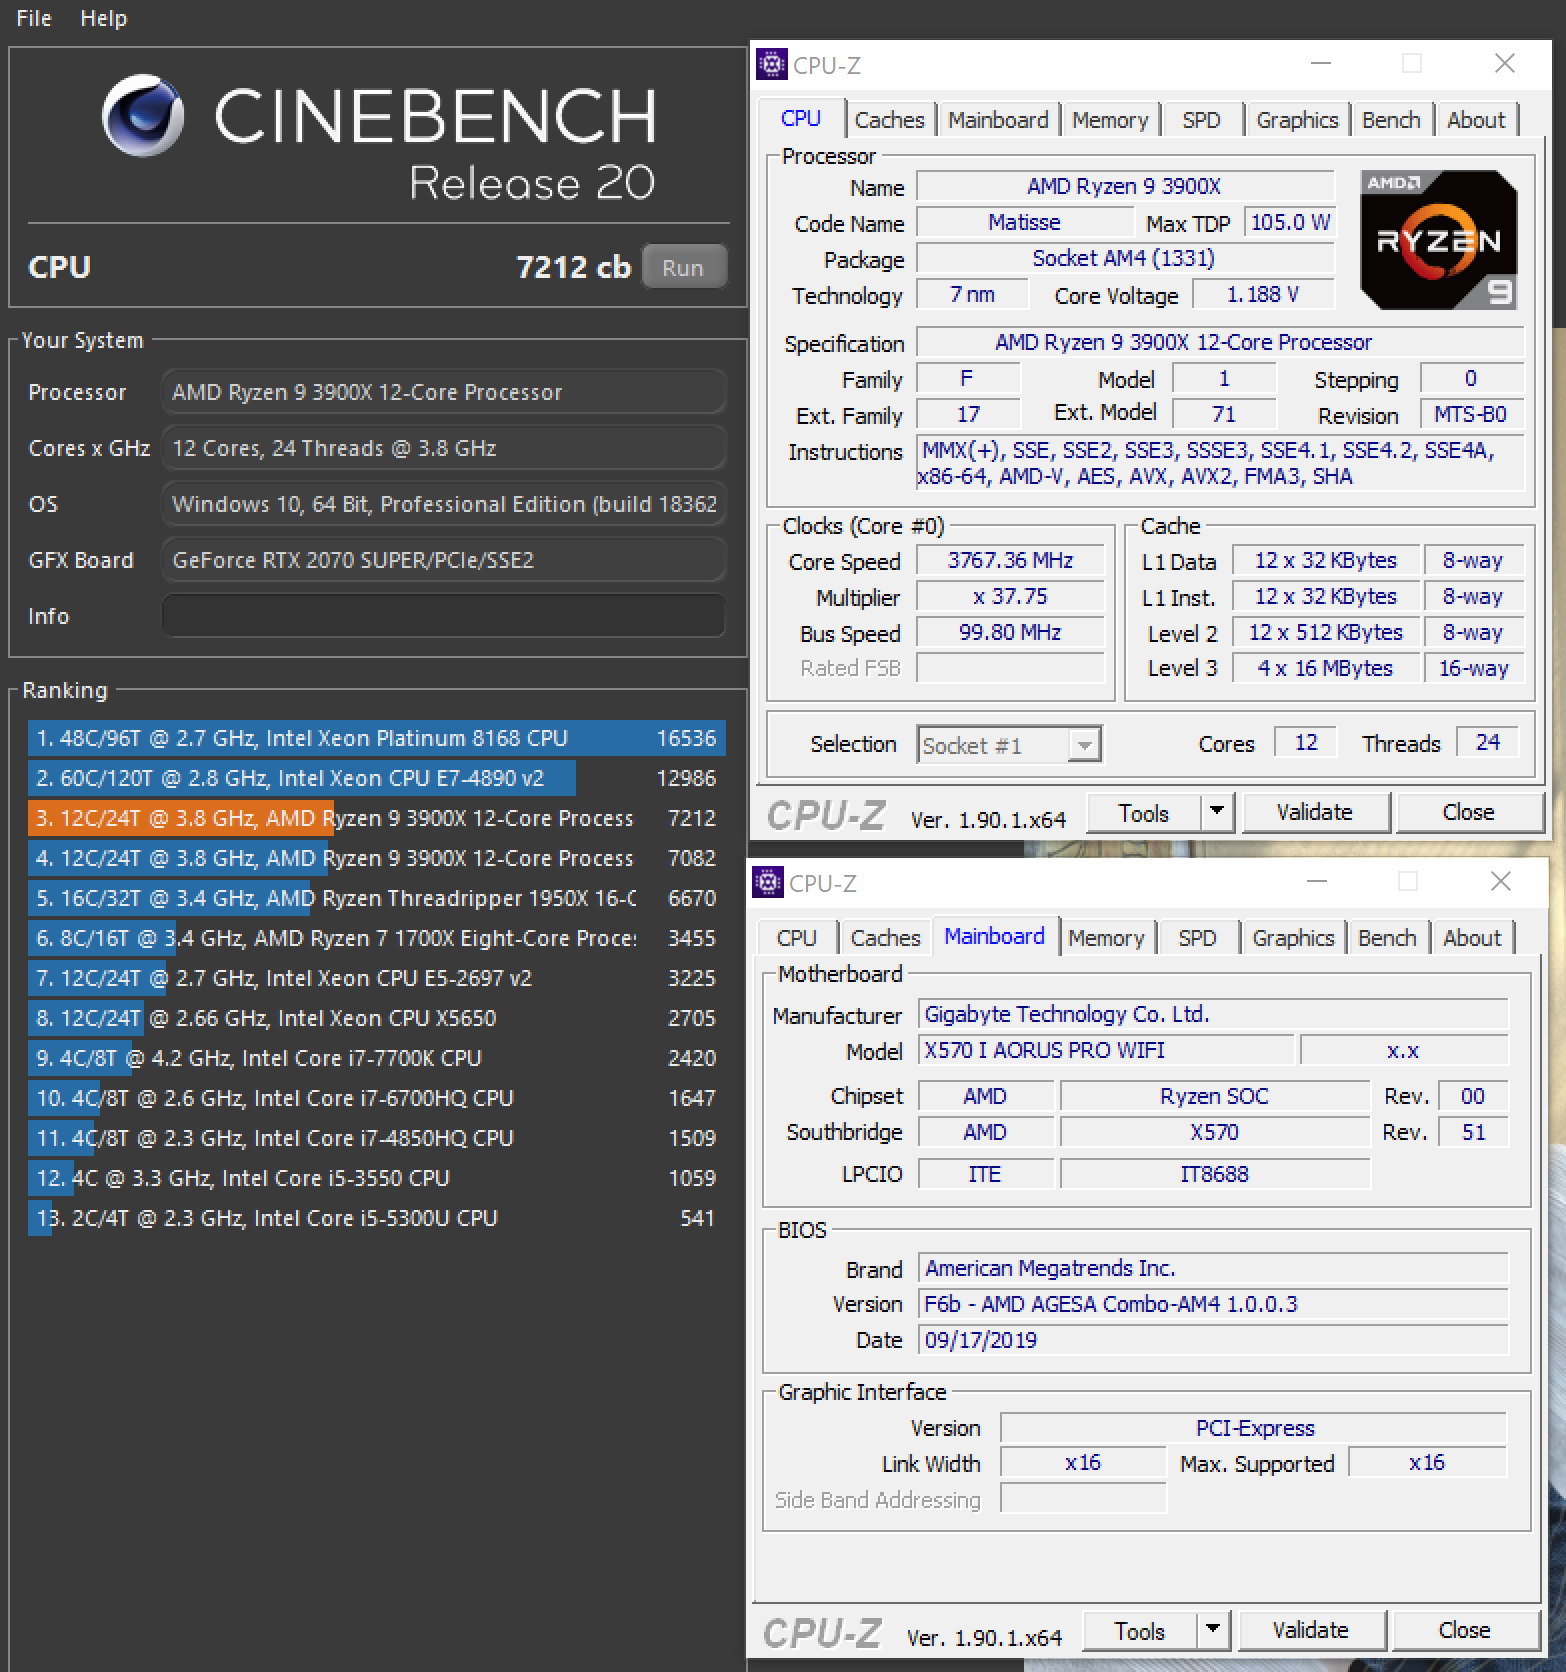The height and width of the screenshot is (1672, 1566).
Task: Click Validate button in upper CPU-Z
Action: (1315, 813)
